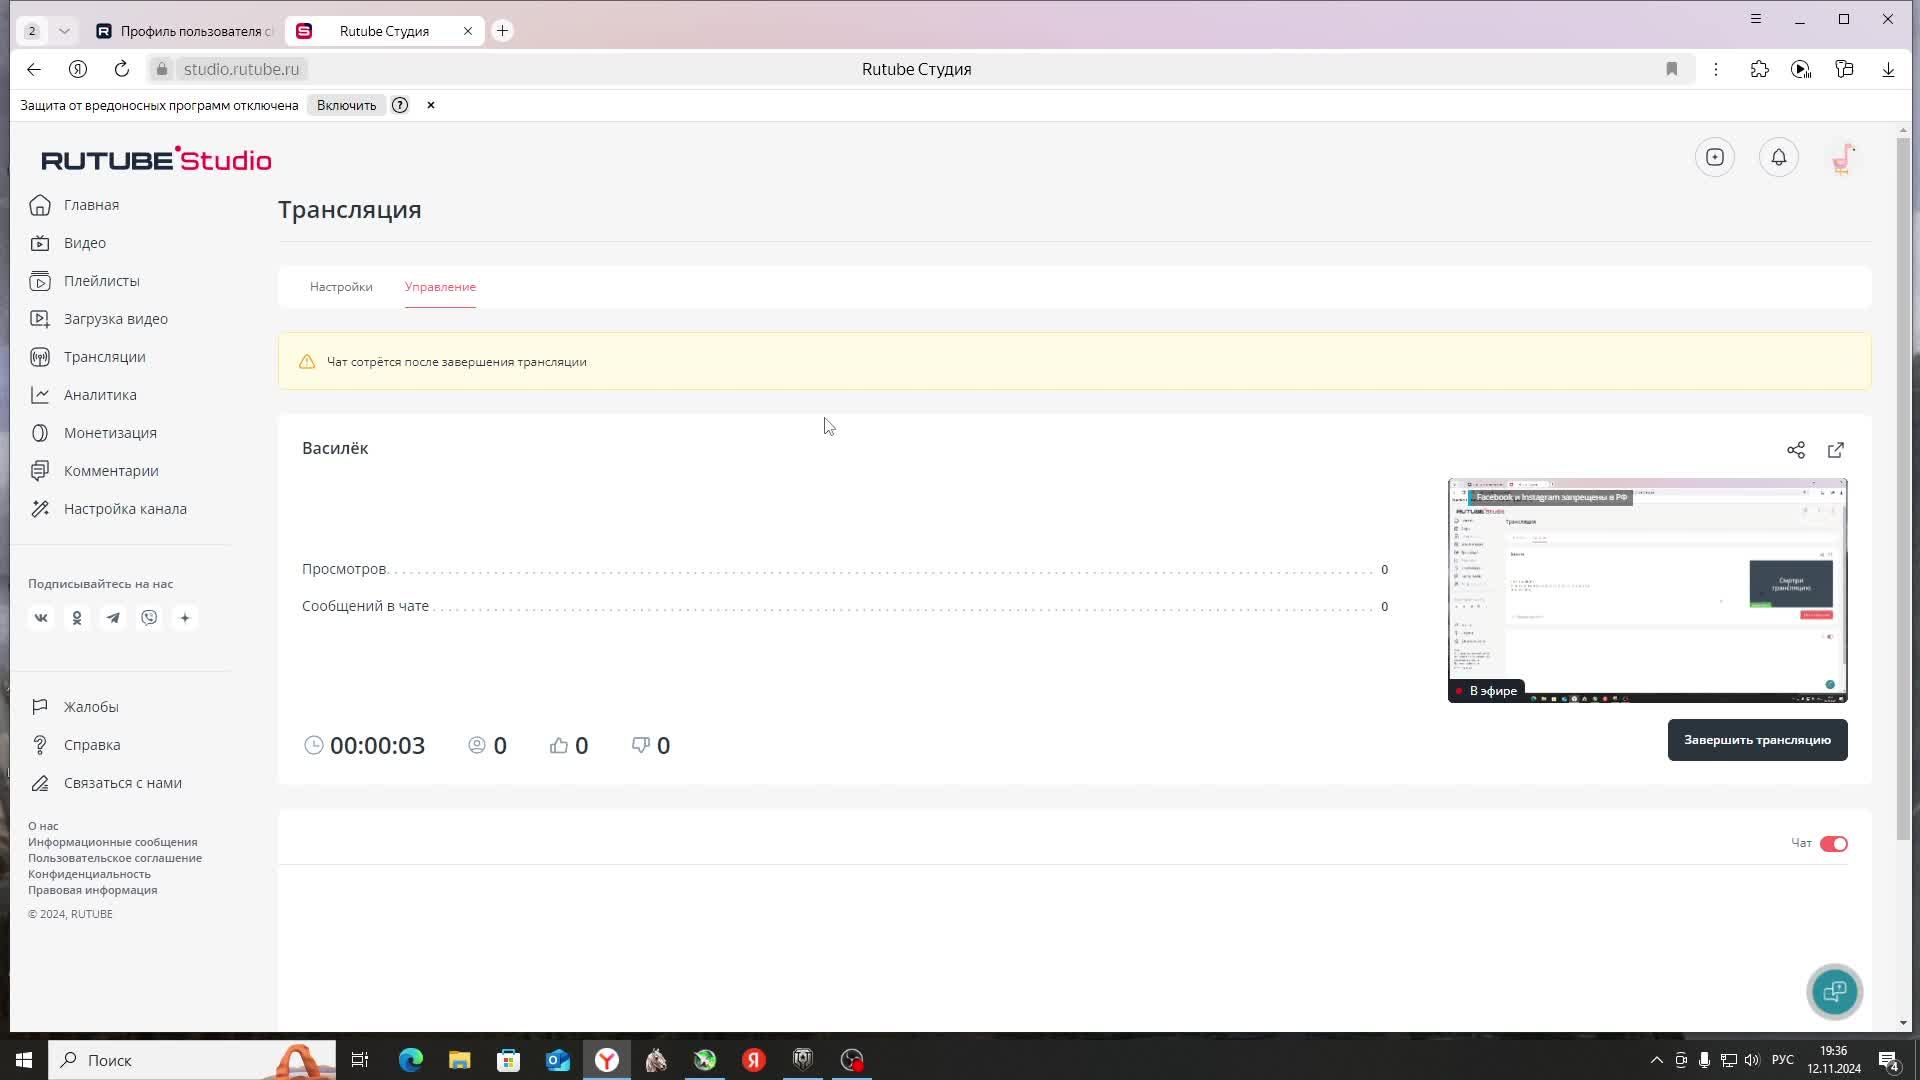Open the notifications bell
Image resolution: width=1920 pixels, height=1080 pixels.
(x=1778, y=157)
